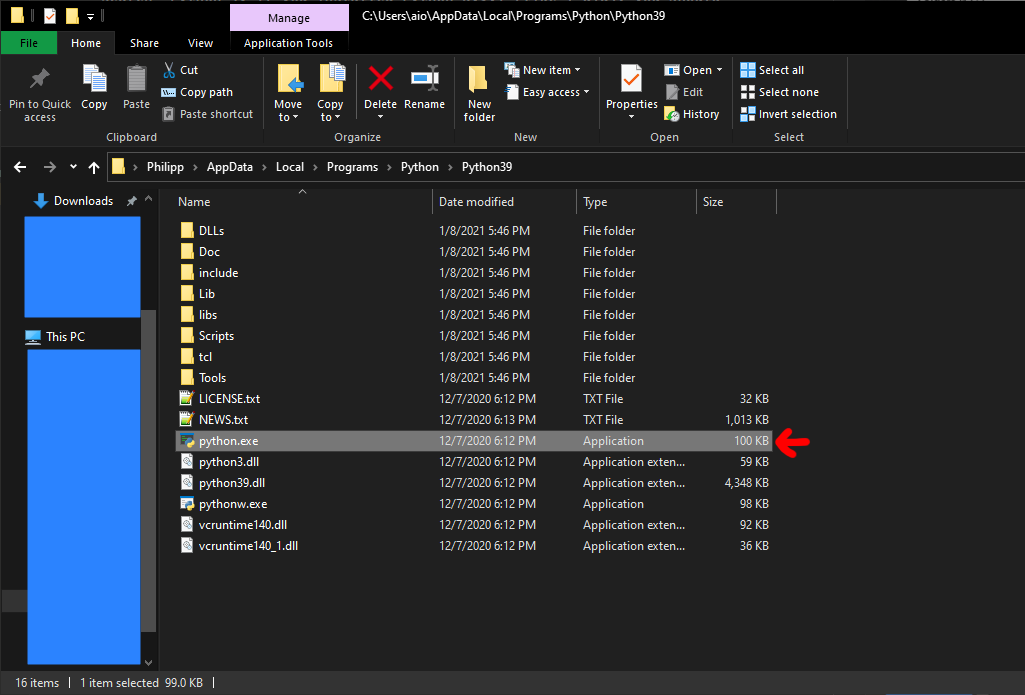Image resolution: width=1025 pixels, height=695 pixels.
Task: Click the Rename icon in ribbon
Action: tap(424, 80)
